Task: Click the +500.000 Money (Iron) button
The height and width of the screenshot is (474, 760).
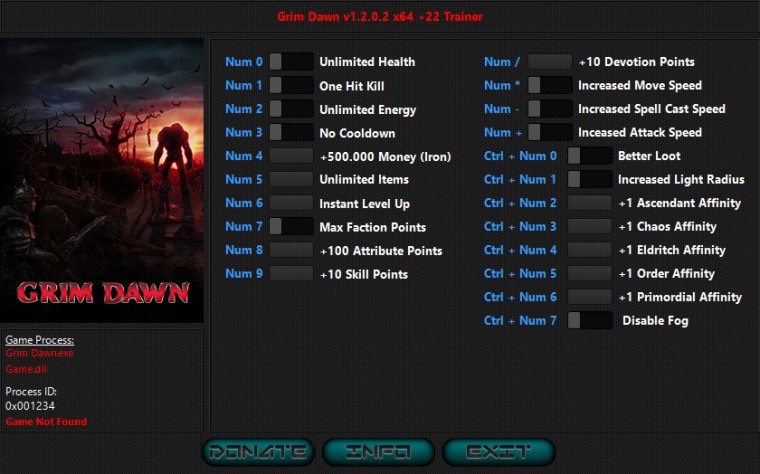Action: (291, 156)
